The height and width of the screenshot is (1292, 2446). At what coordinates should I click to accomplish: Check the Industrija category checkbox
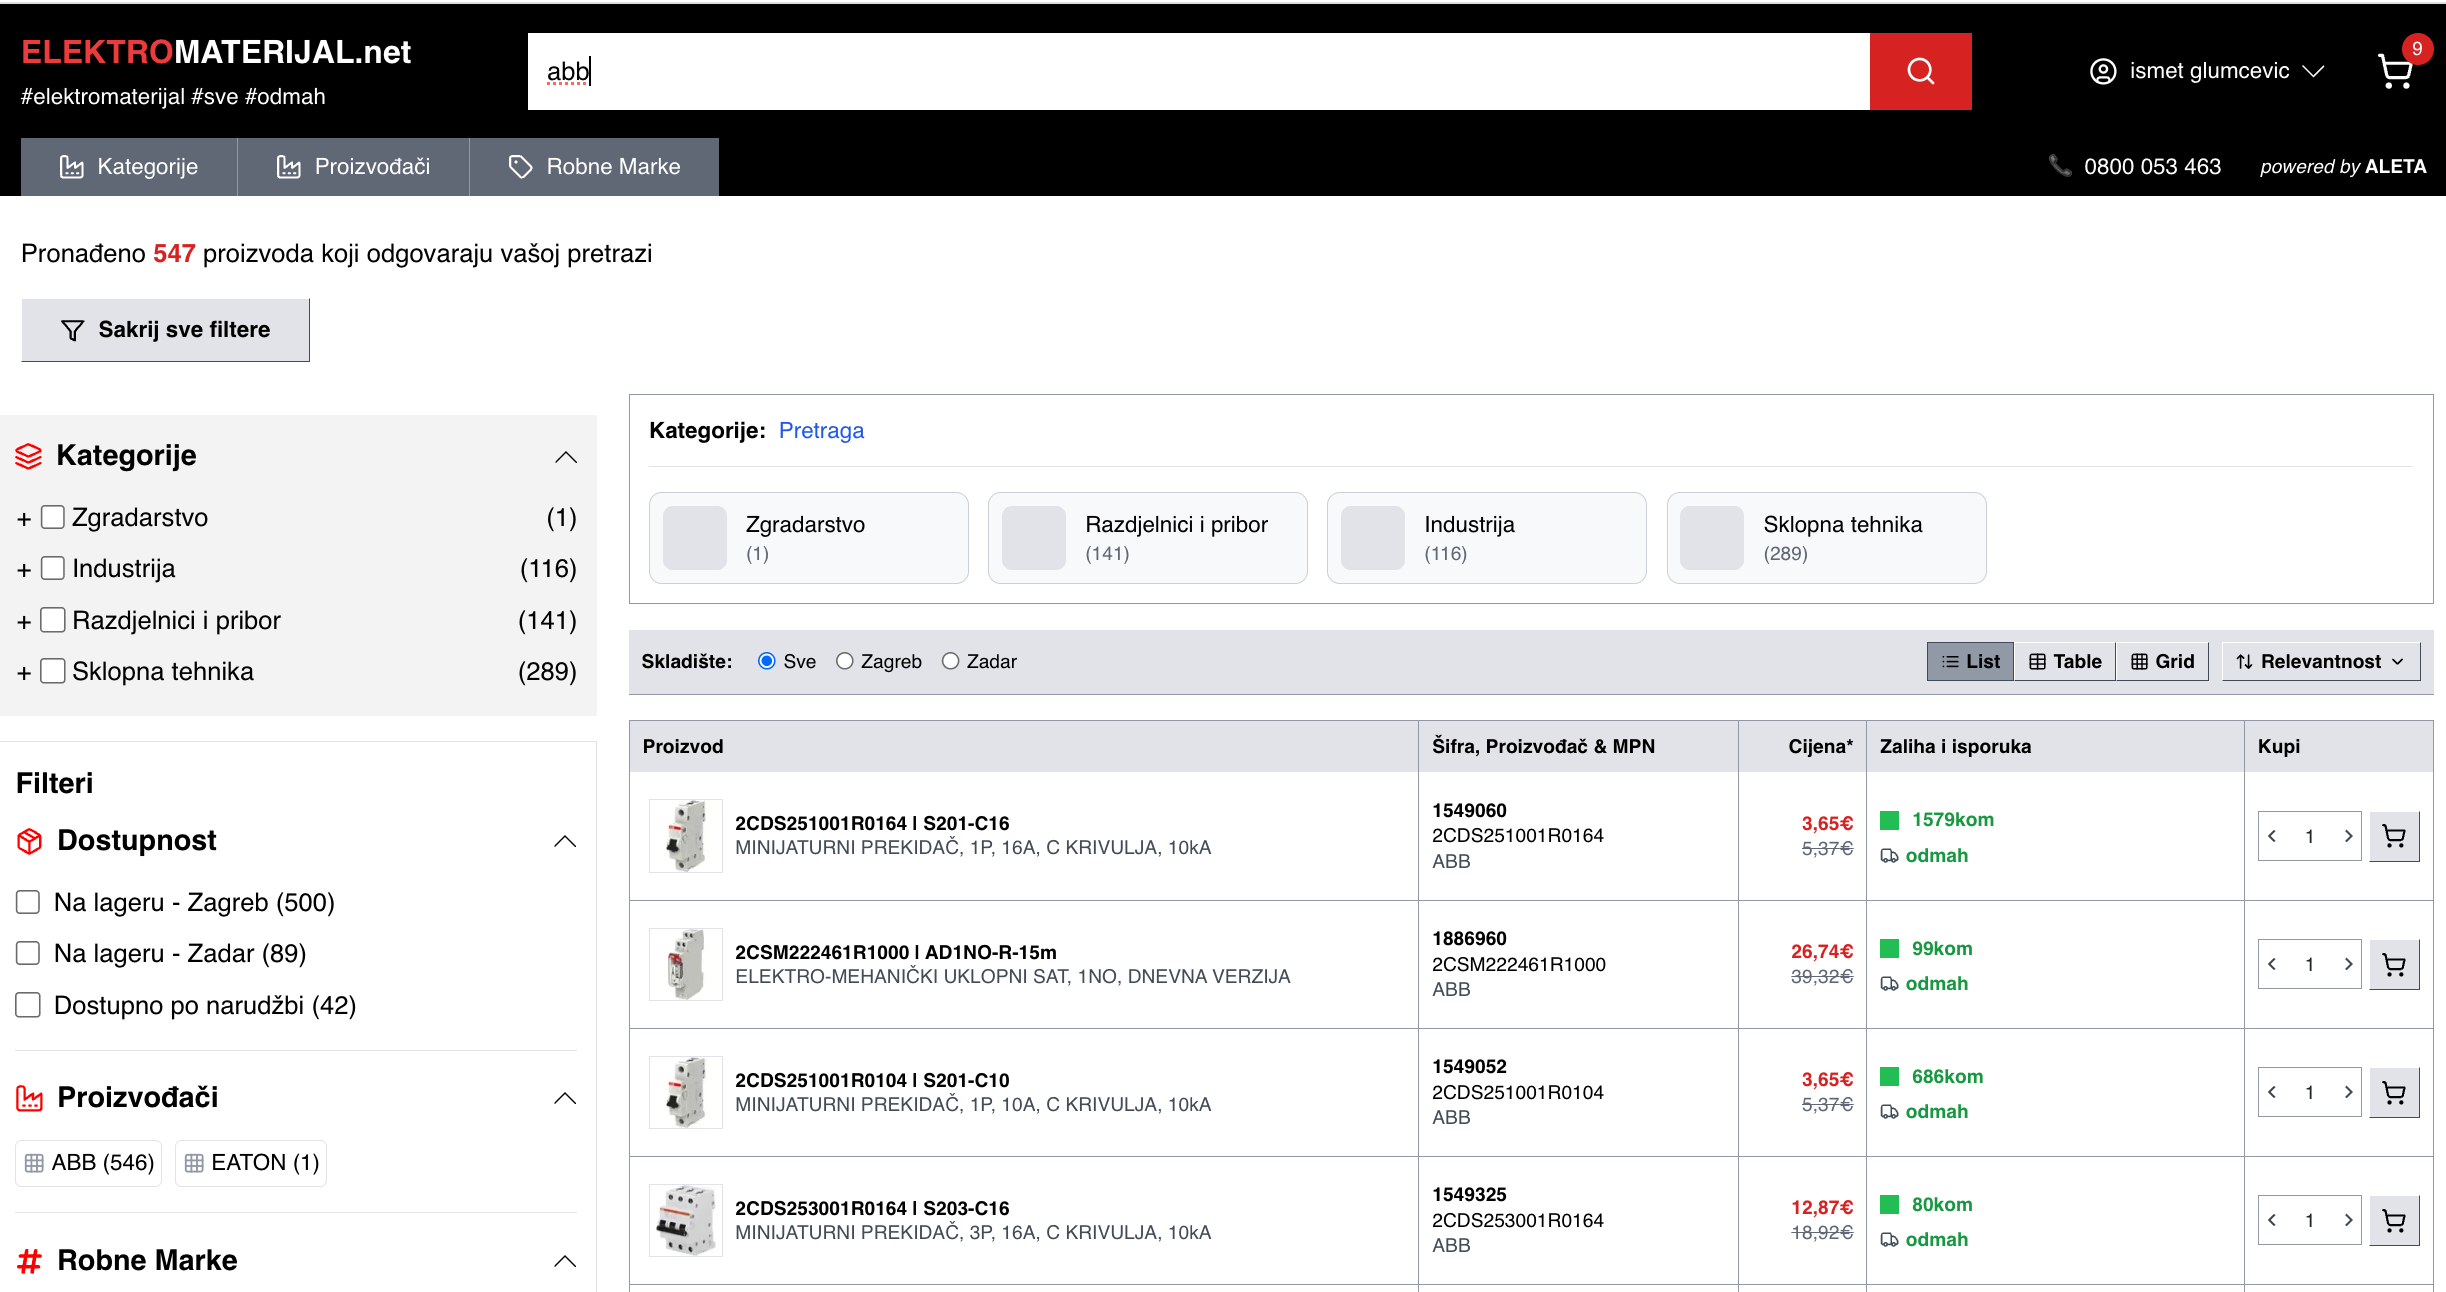pyautogui.click(x=53, y=568)
